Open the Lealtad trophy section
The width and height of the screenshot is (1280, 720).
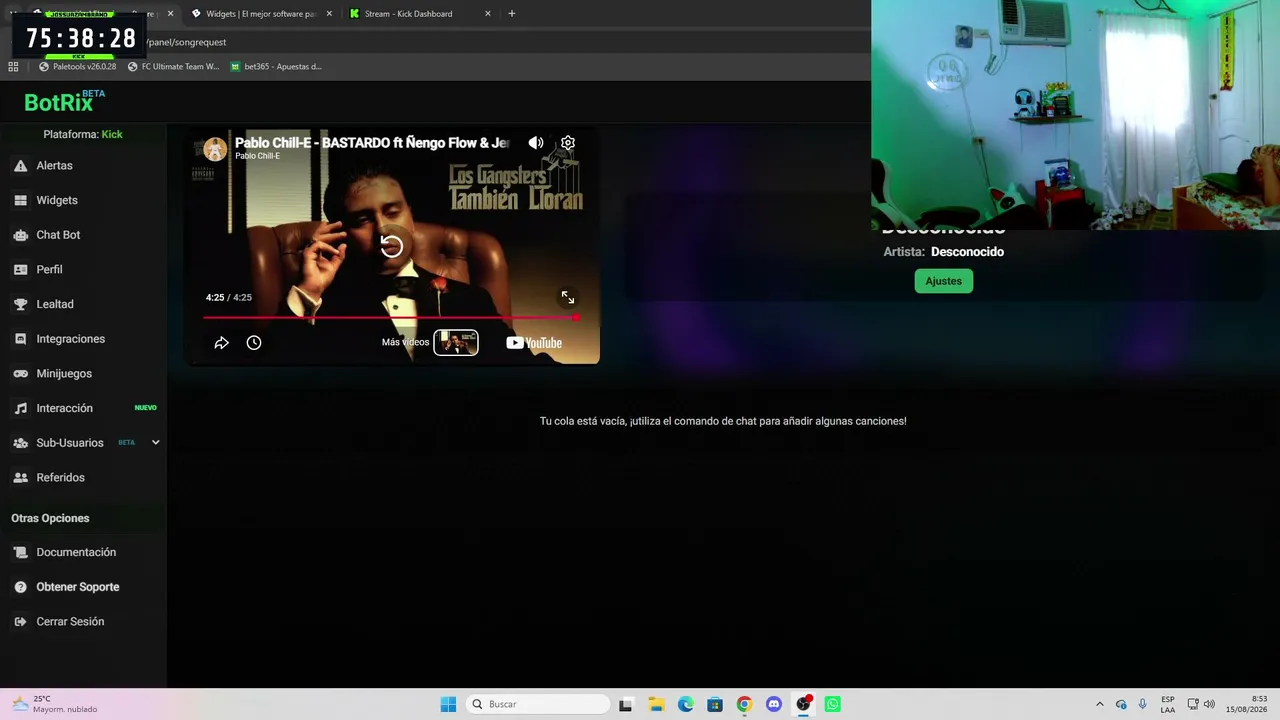55,304
